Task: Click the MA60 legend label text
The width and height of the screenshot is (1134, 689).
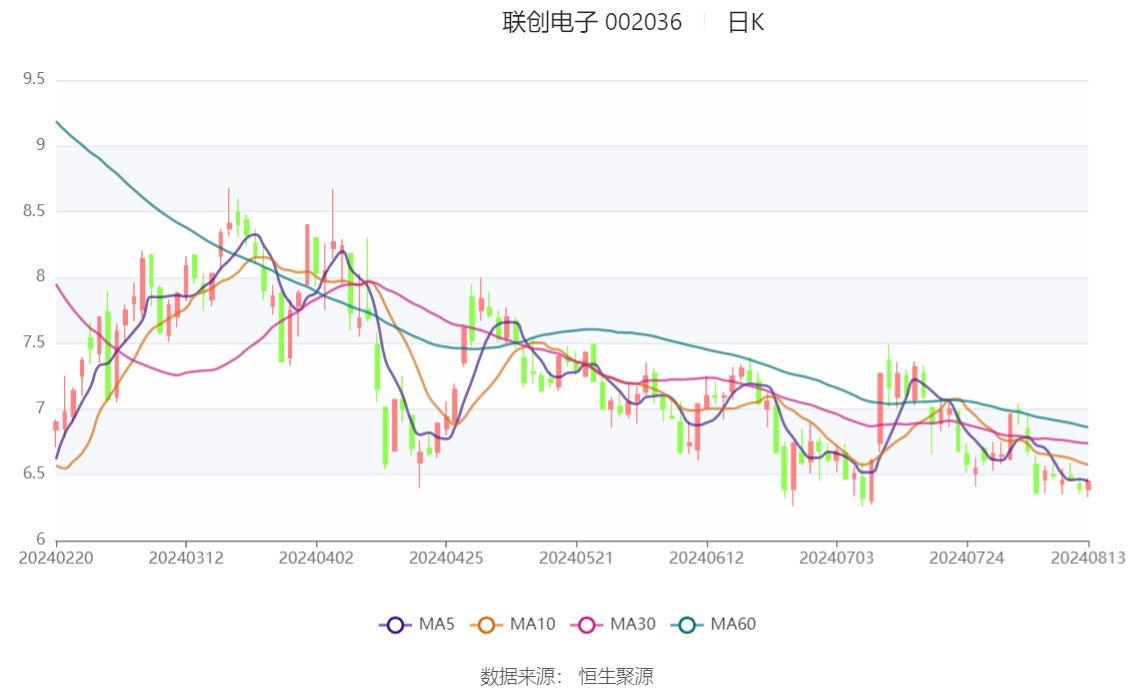Action: point(733,624)
